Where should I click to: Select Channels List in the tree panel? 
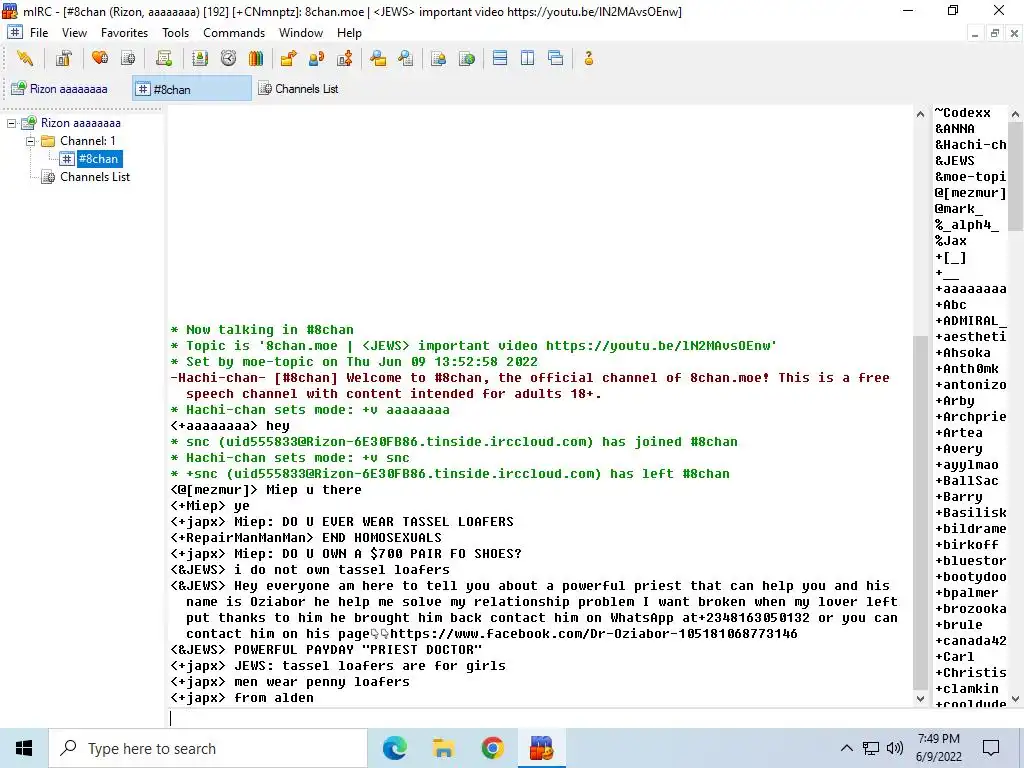[95, 177]
